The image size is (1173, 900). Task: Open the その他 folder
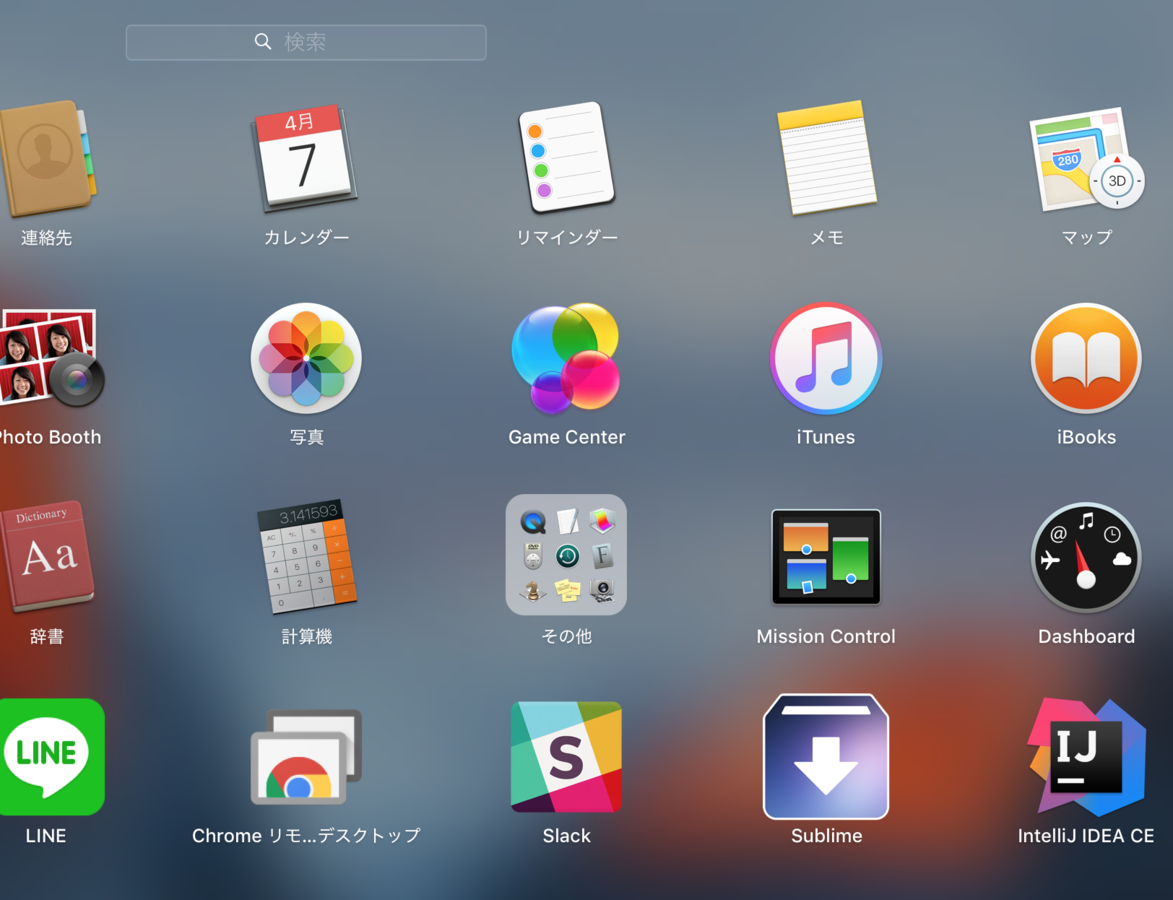566,554
